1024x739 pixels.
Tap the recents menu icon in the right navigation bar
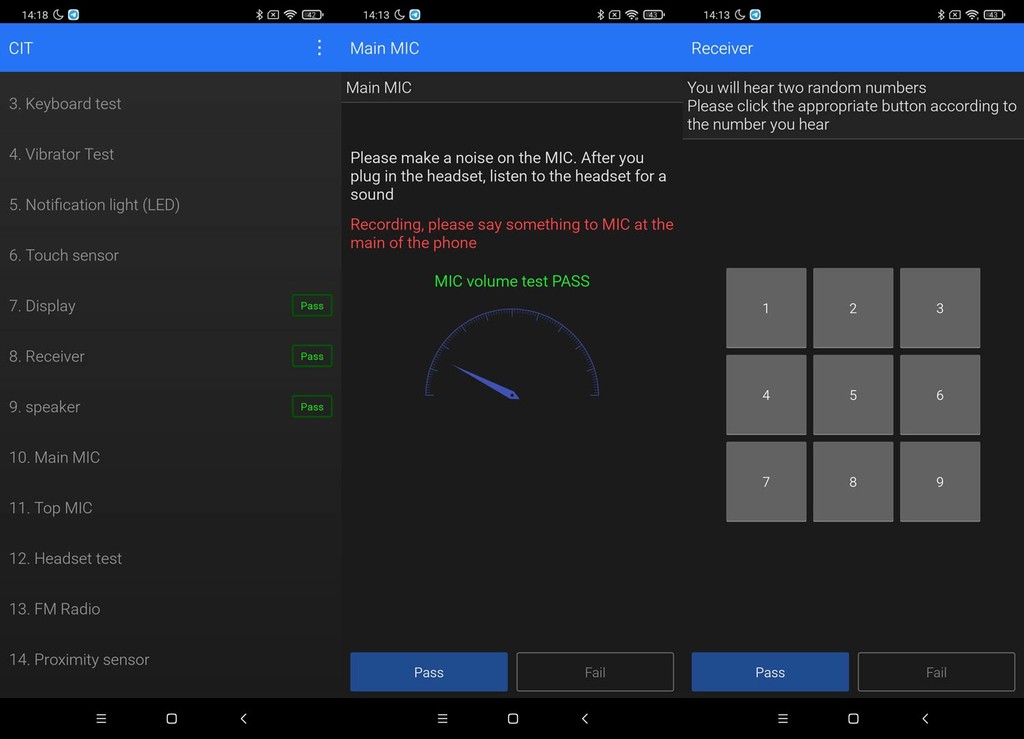point(783,718)
